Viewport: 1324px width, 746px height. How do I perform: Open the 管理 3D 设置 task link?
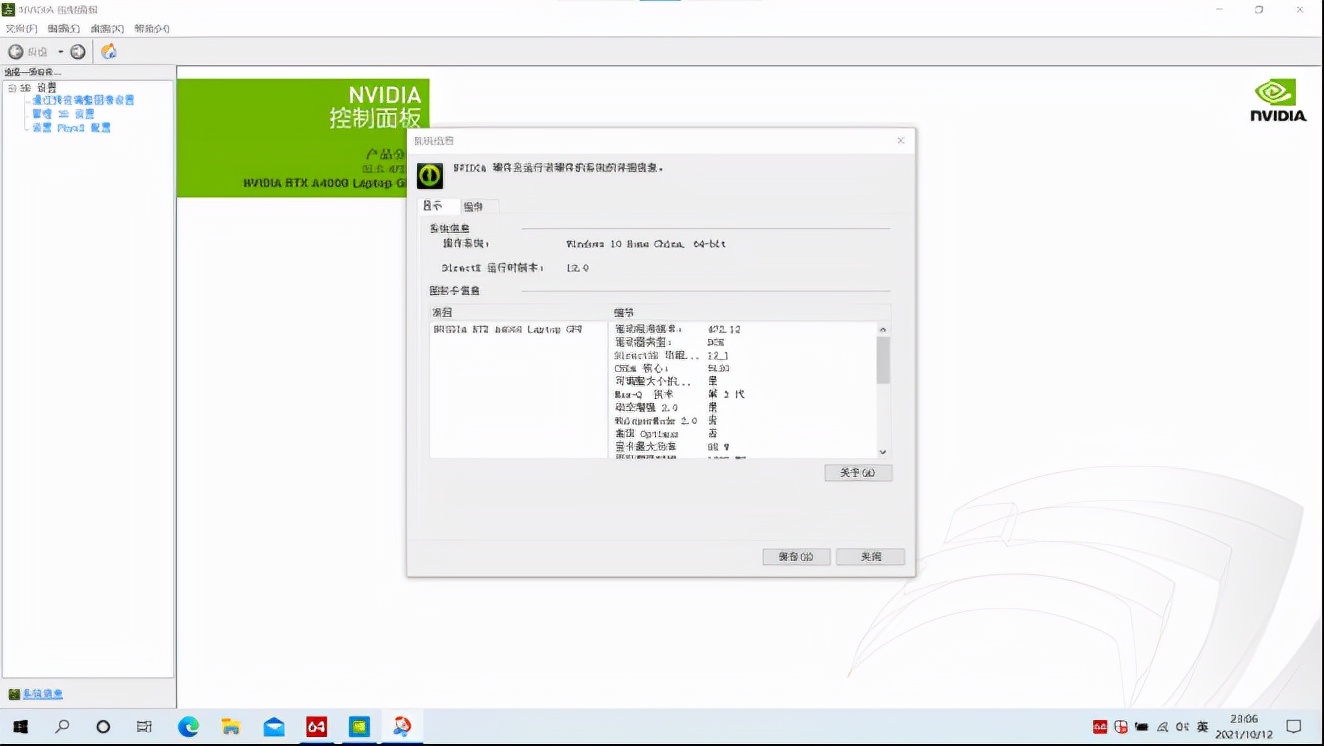[x=63, y=114]
